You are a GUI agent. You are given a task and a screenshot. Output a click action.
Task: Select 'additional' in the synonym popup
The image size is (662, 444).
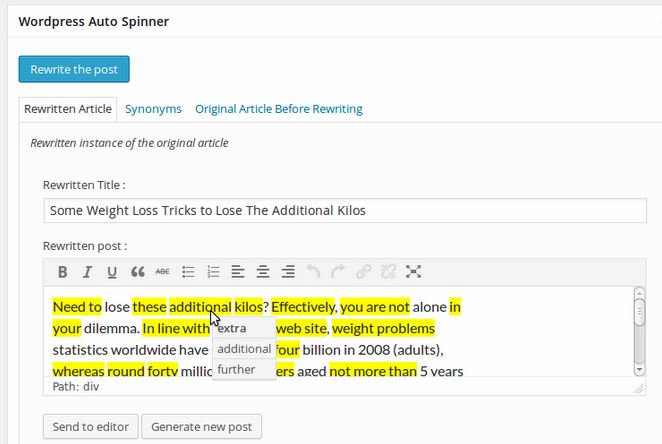pos(244,349)
